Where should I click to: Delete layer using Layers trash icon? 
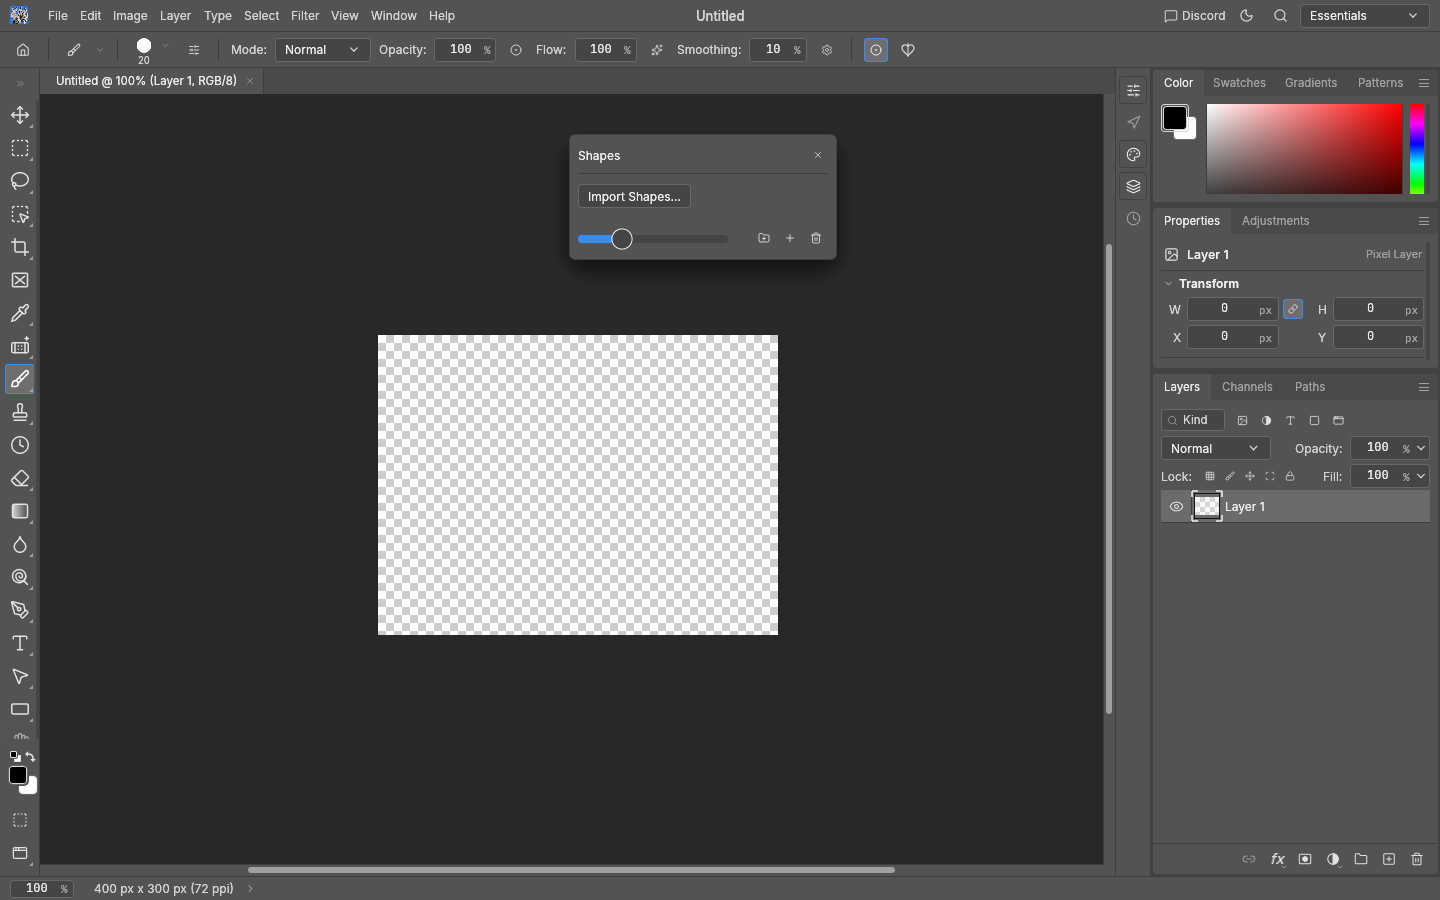(1417, 859)
